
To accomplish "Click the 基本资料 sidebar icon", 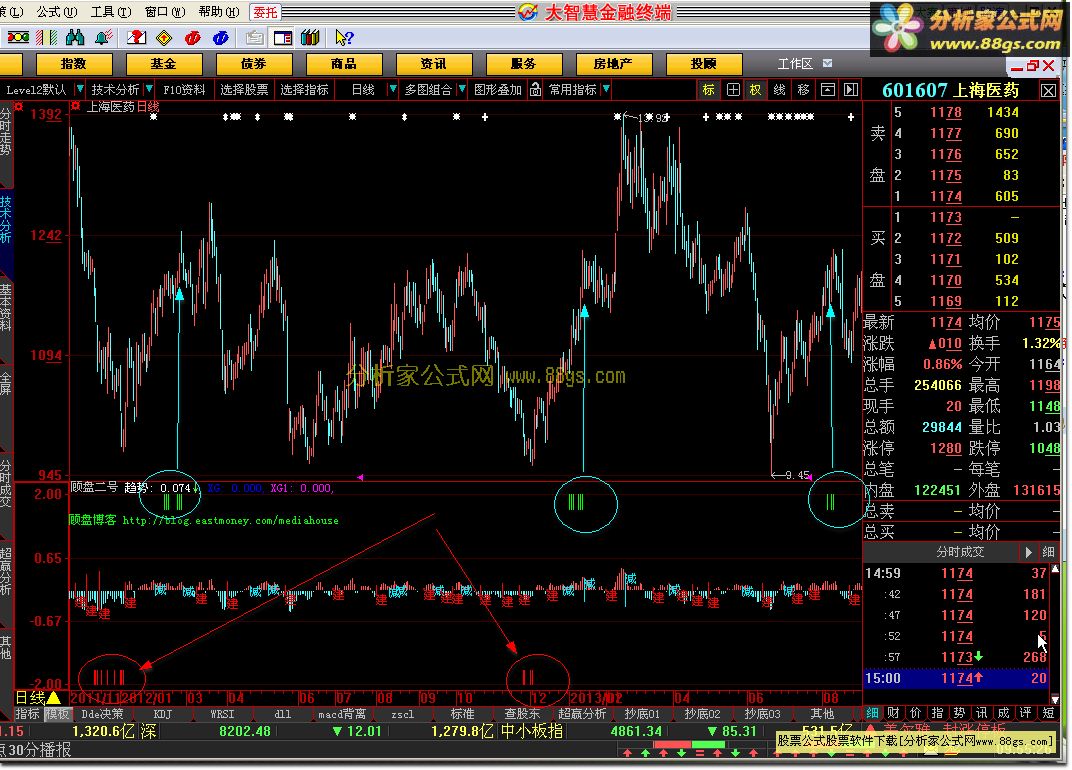I will coord(5,308).
